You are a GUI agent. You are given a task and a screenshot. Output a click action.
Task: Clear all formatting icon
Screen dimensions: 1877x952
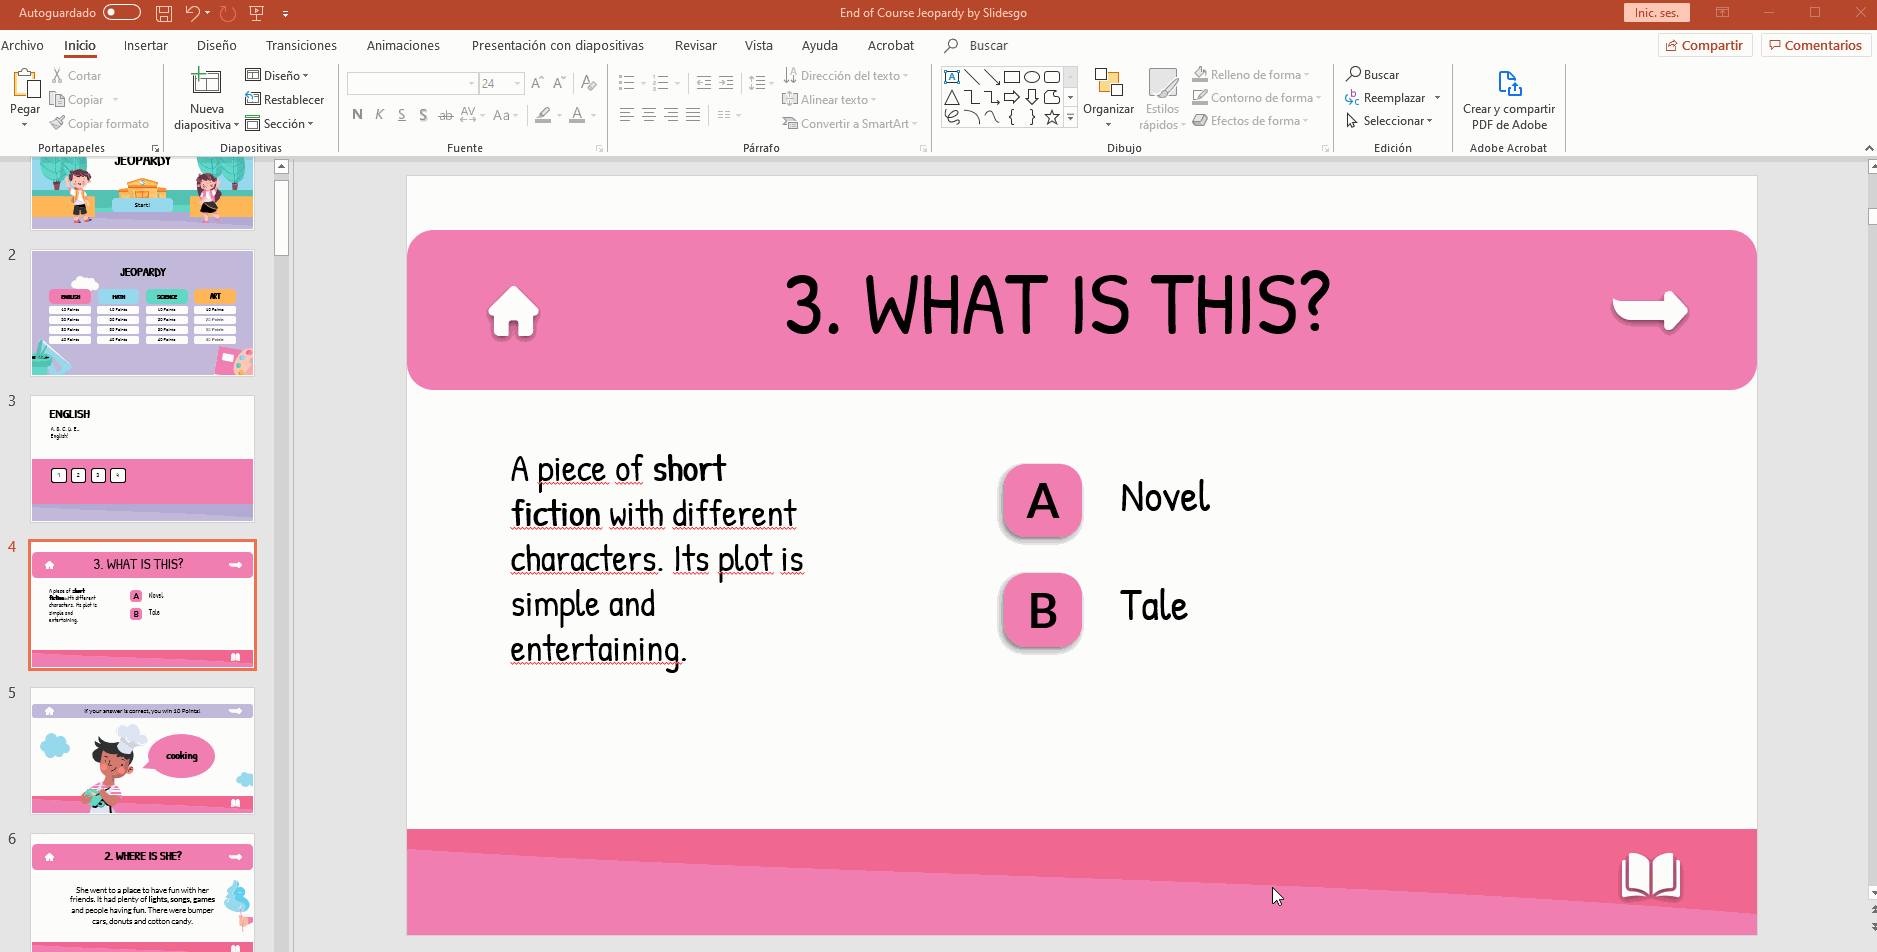coord(589,83)
